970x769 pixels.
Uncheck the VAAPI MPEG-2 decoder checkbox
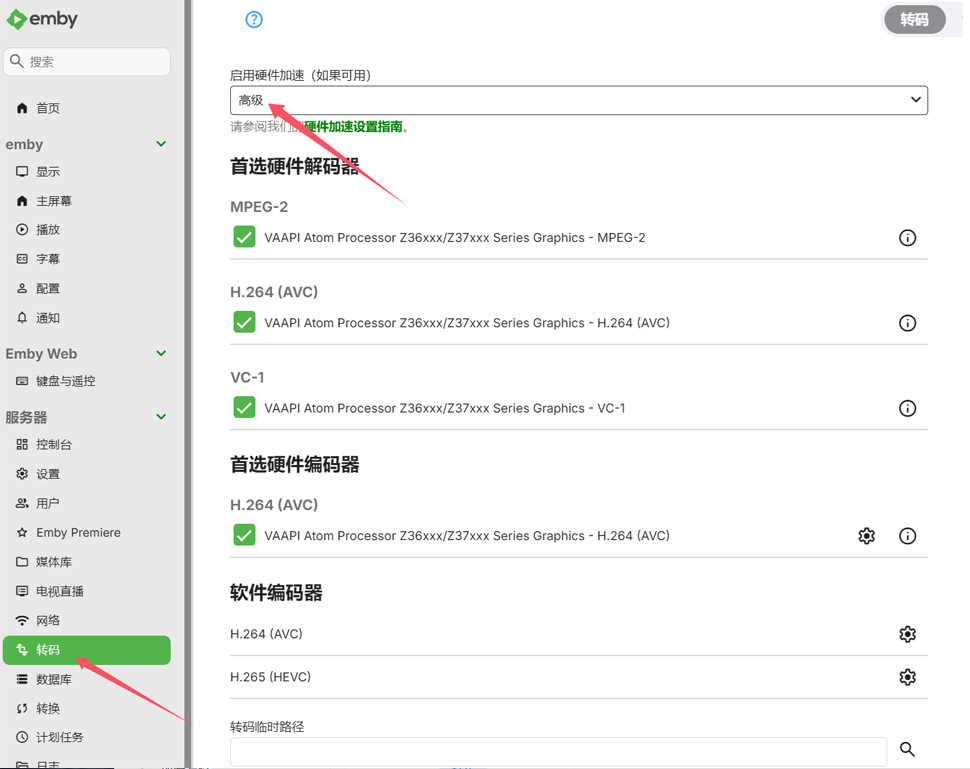[x=244, y=238]
